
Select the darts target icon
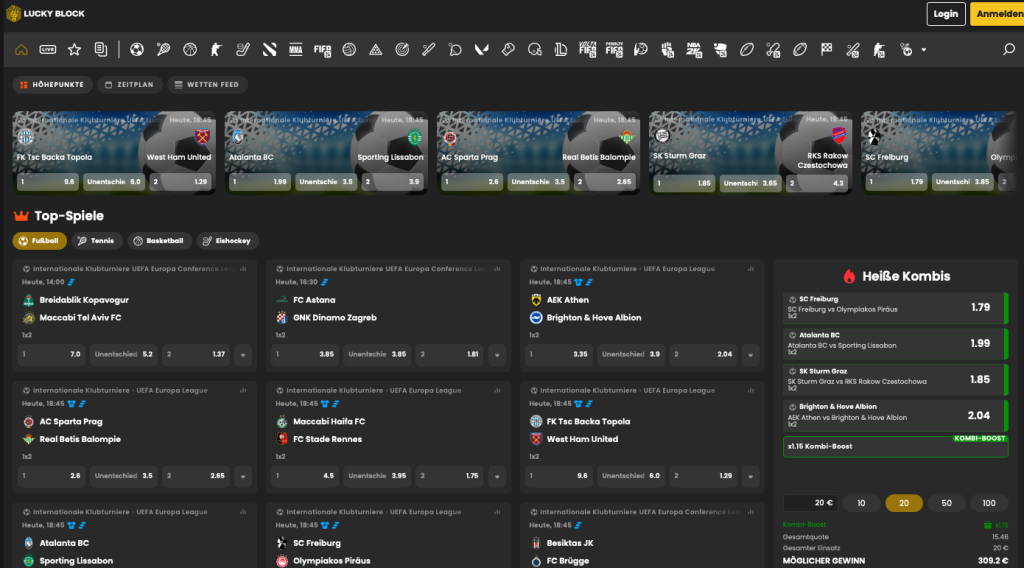click(402, 50)
